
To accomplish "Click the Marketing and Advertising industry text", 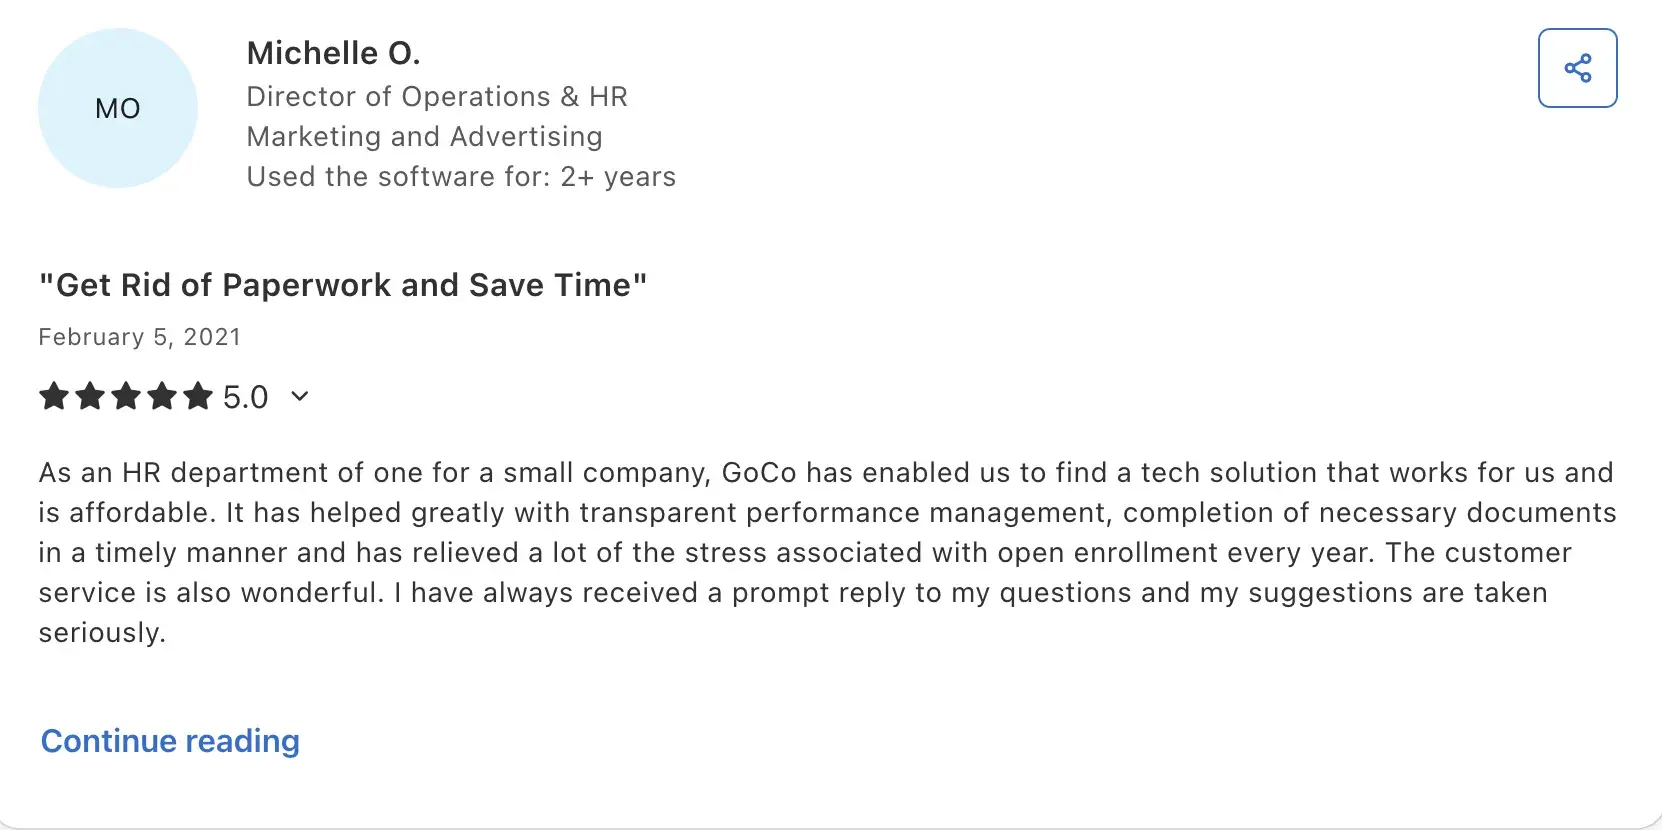I will 424,137.
